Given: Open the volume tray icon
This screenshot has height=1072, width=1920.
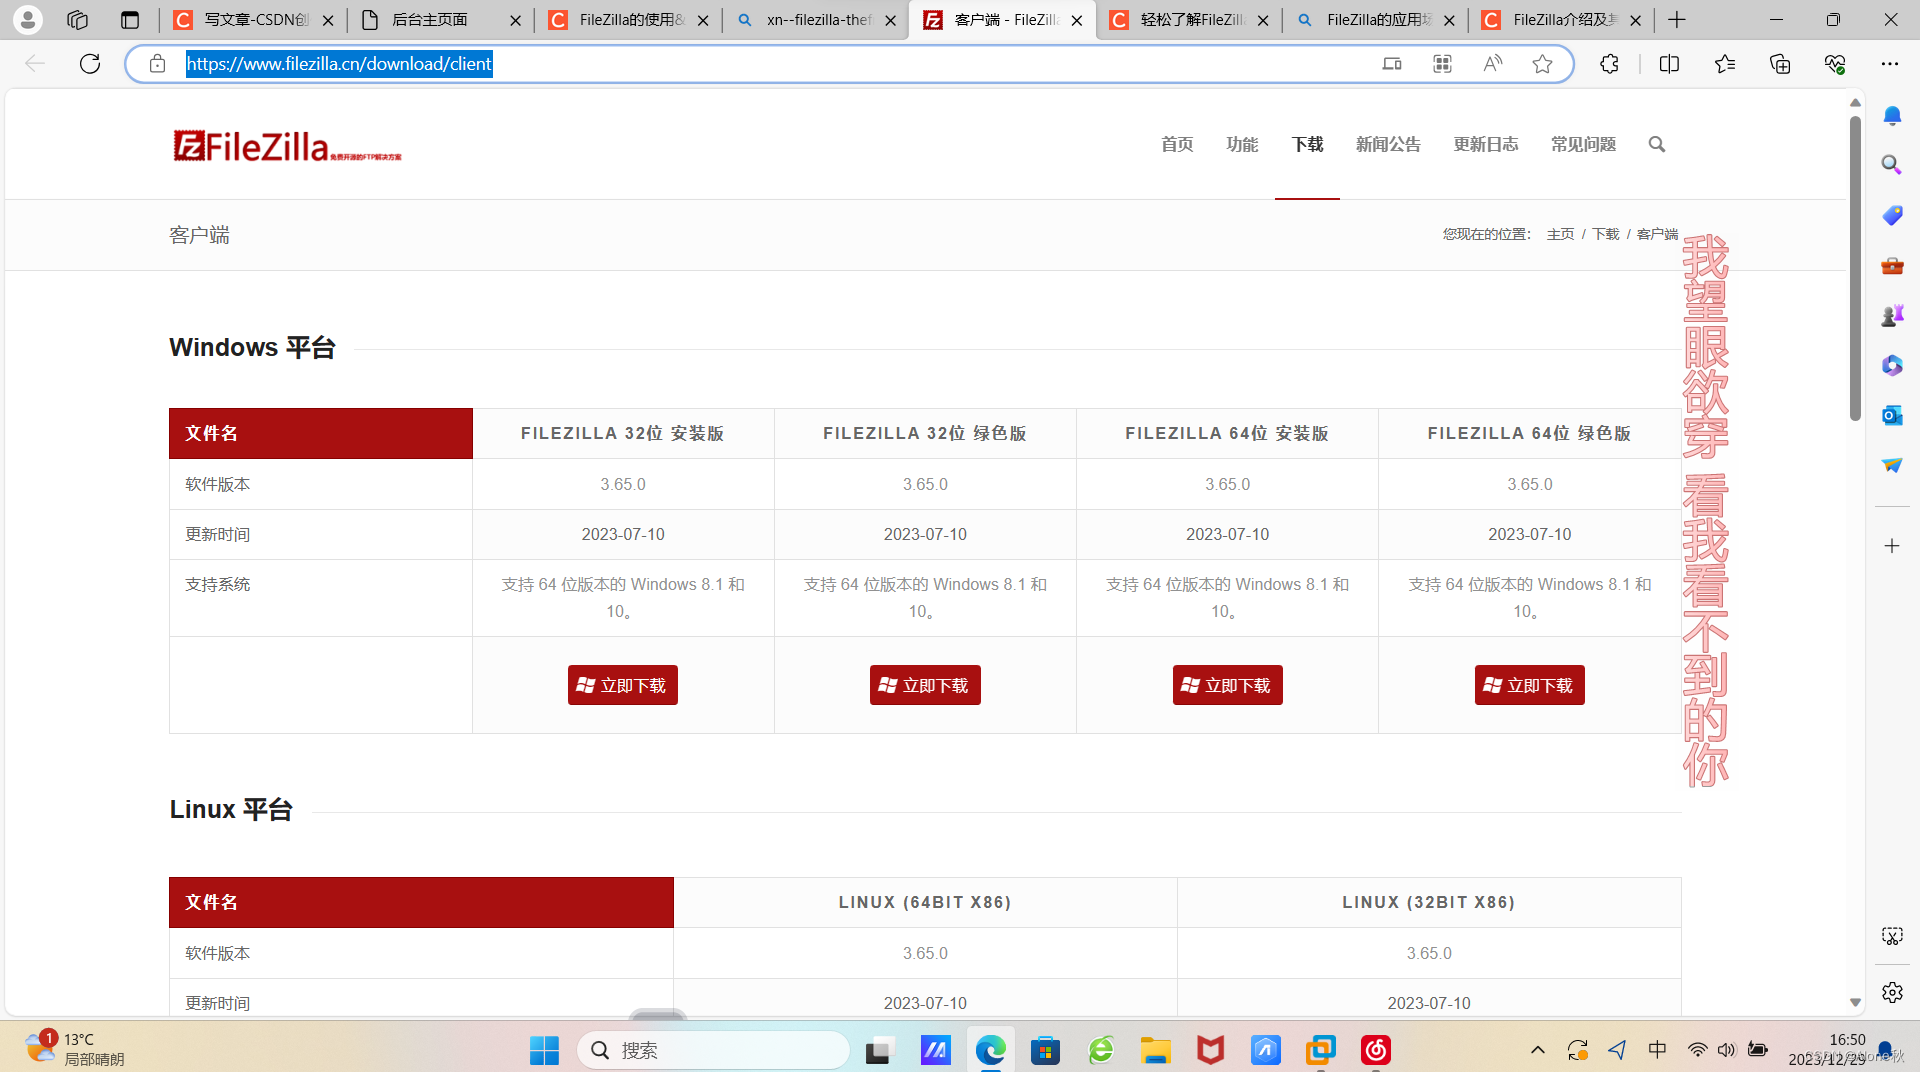Looking at the screenshot, I should point(1726,1049).
